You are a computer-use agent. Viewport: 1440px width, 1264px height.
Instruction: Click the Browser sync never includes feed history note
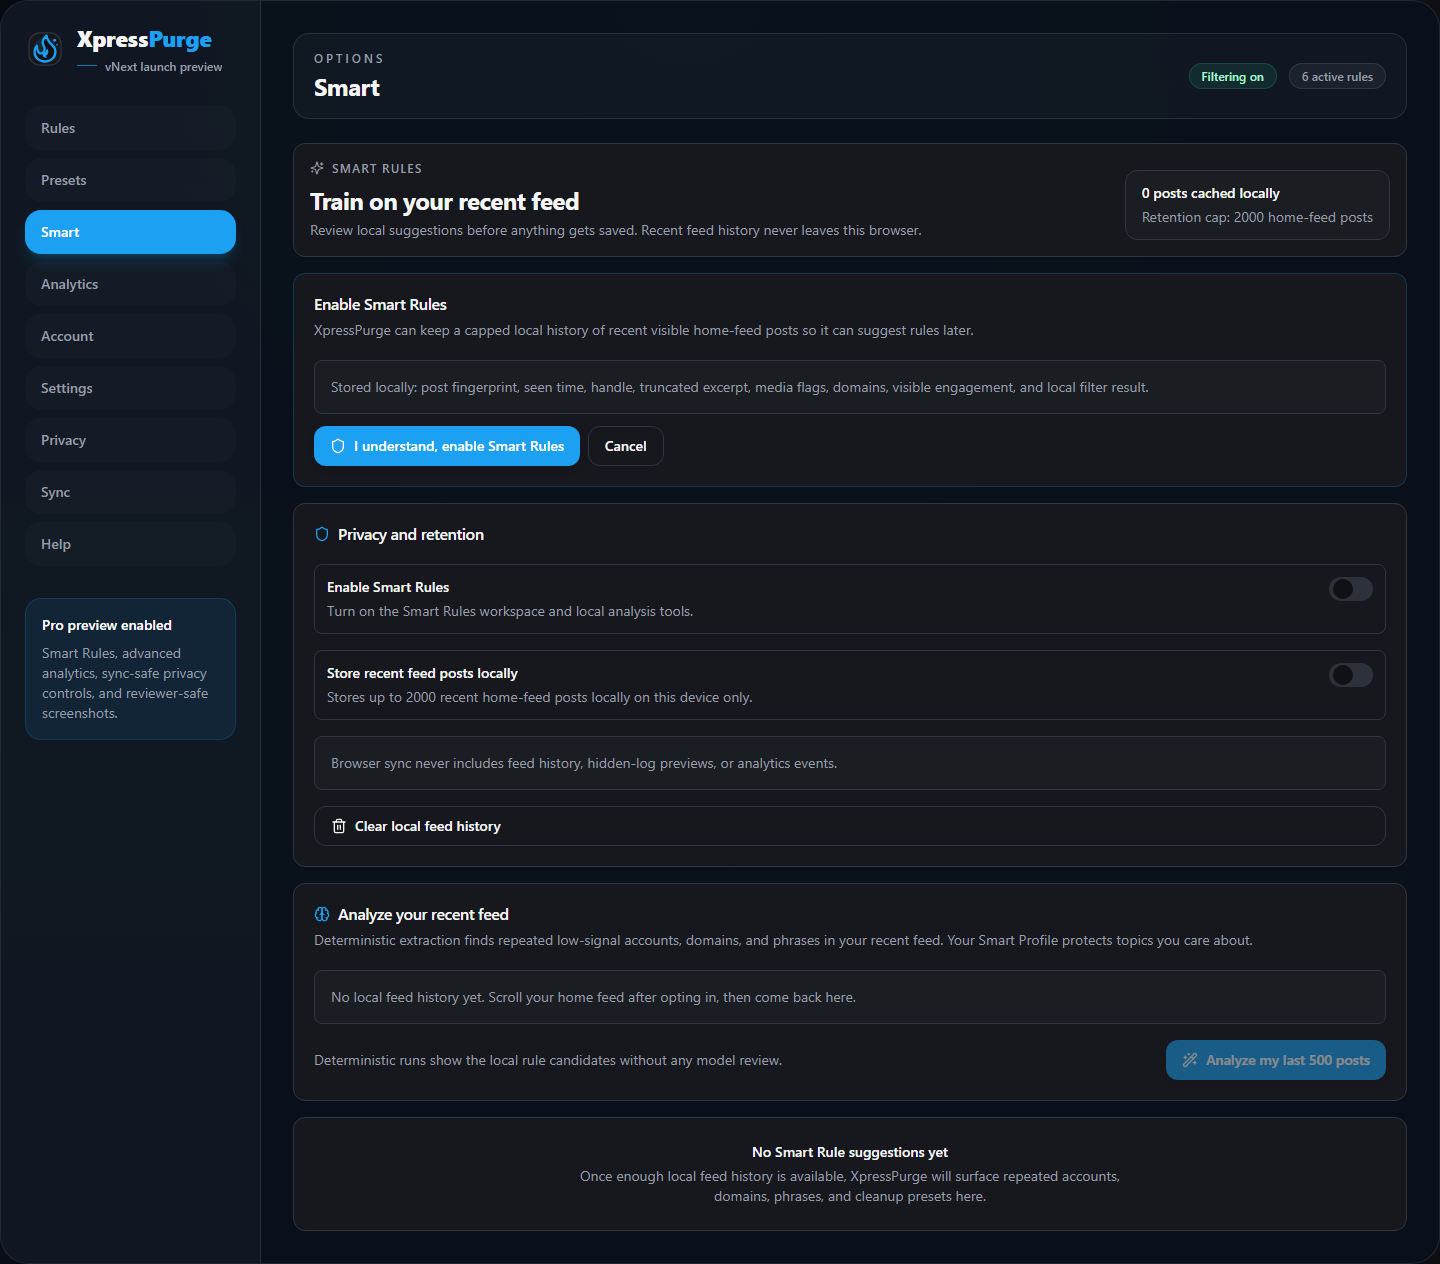tap(850, 763)
